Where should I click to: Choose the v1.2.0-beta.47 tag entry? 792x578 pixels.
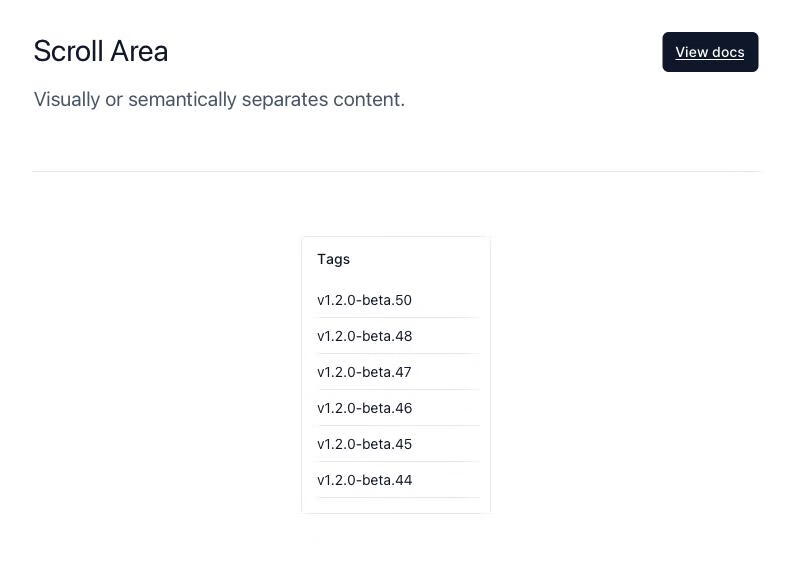pyautogui.click(x=364, y=372)
